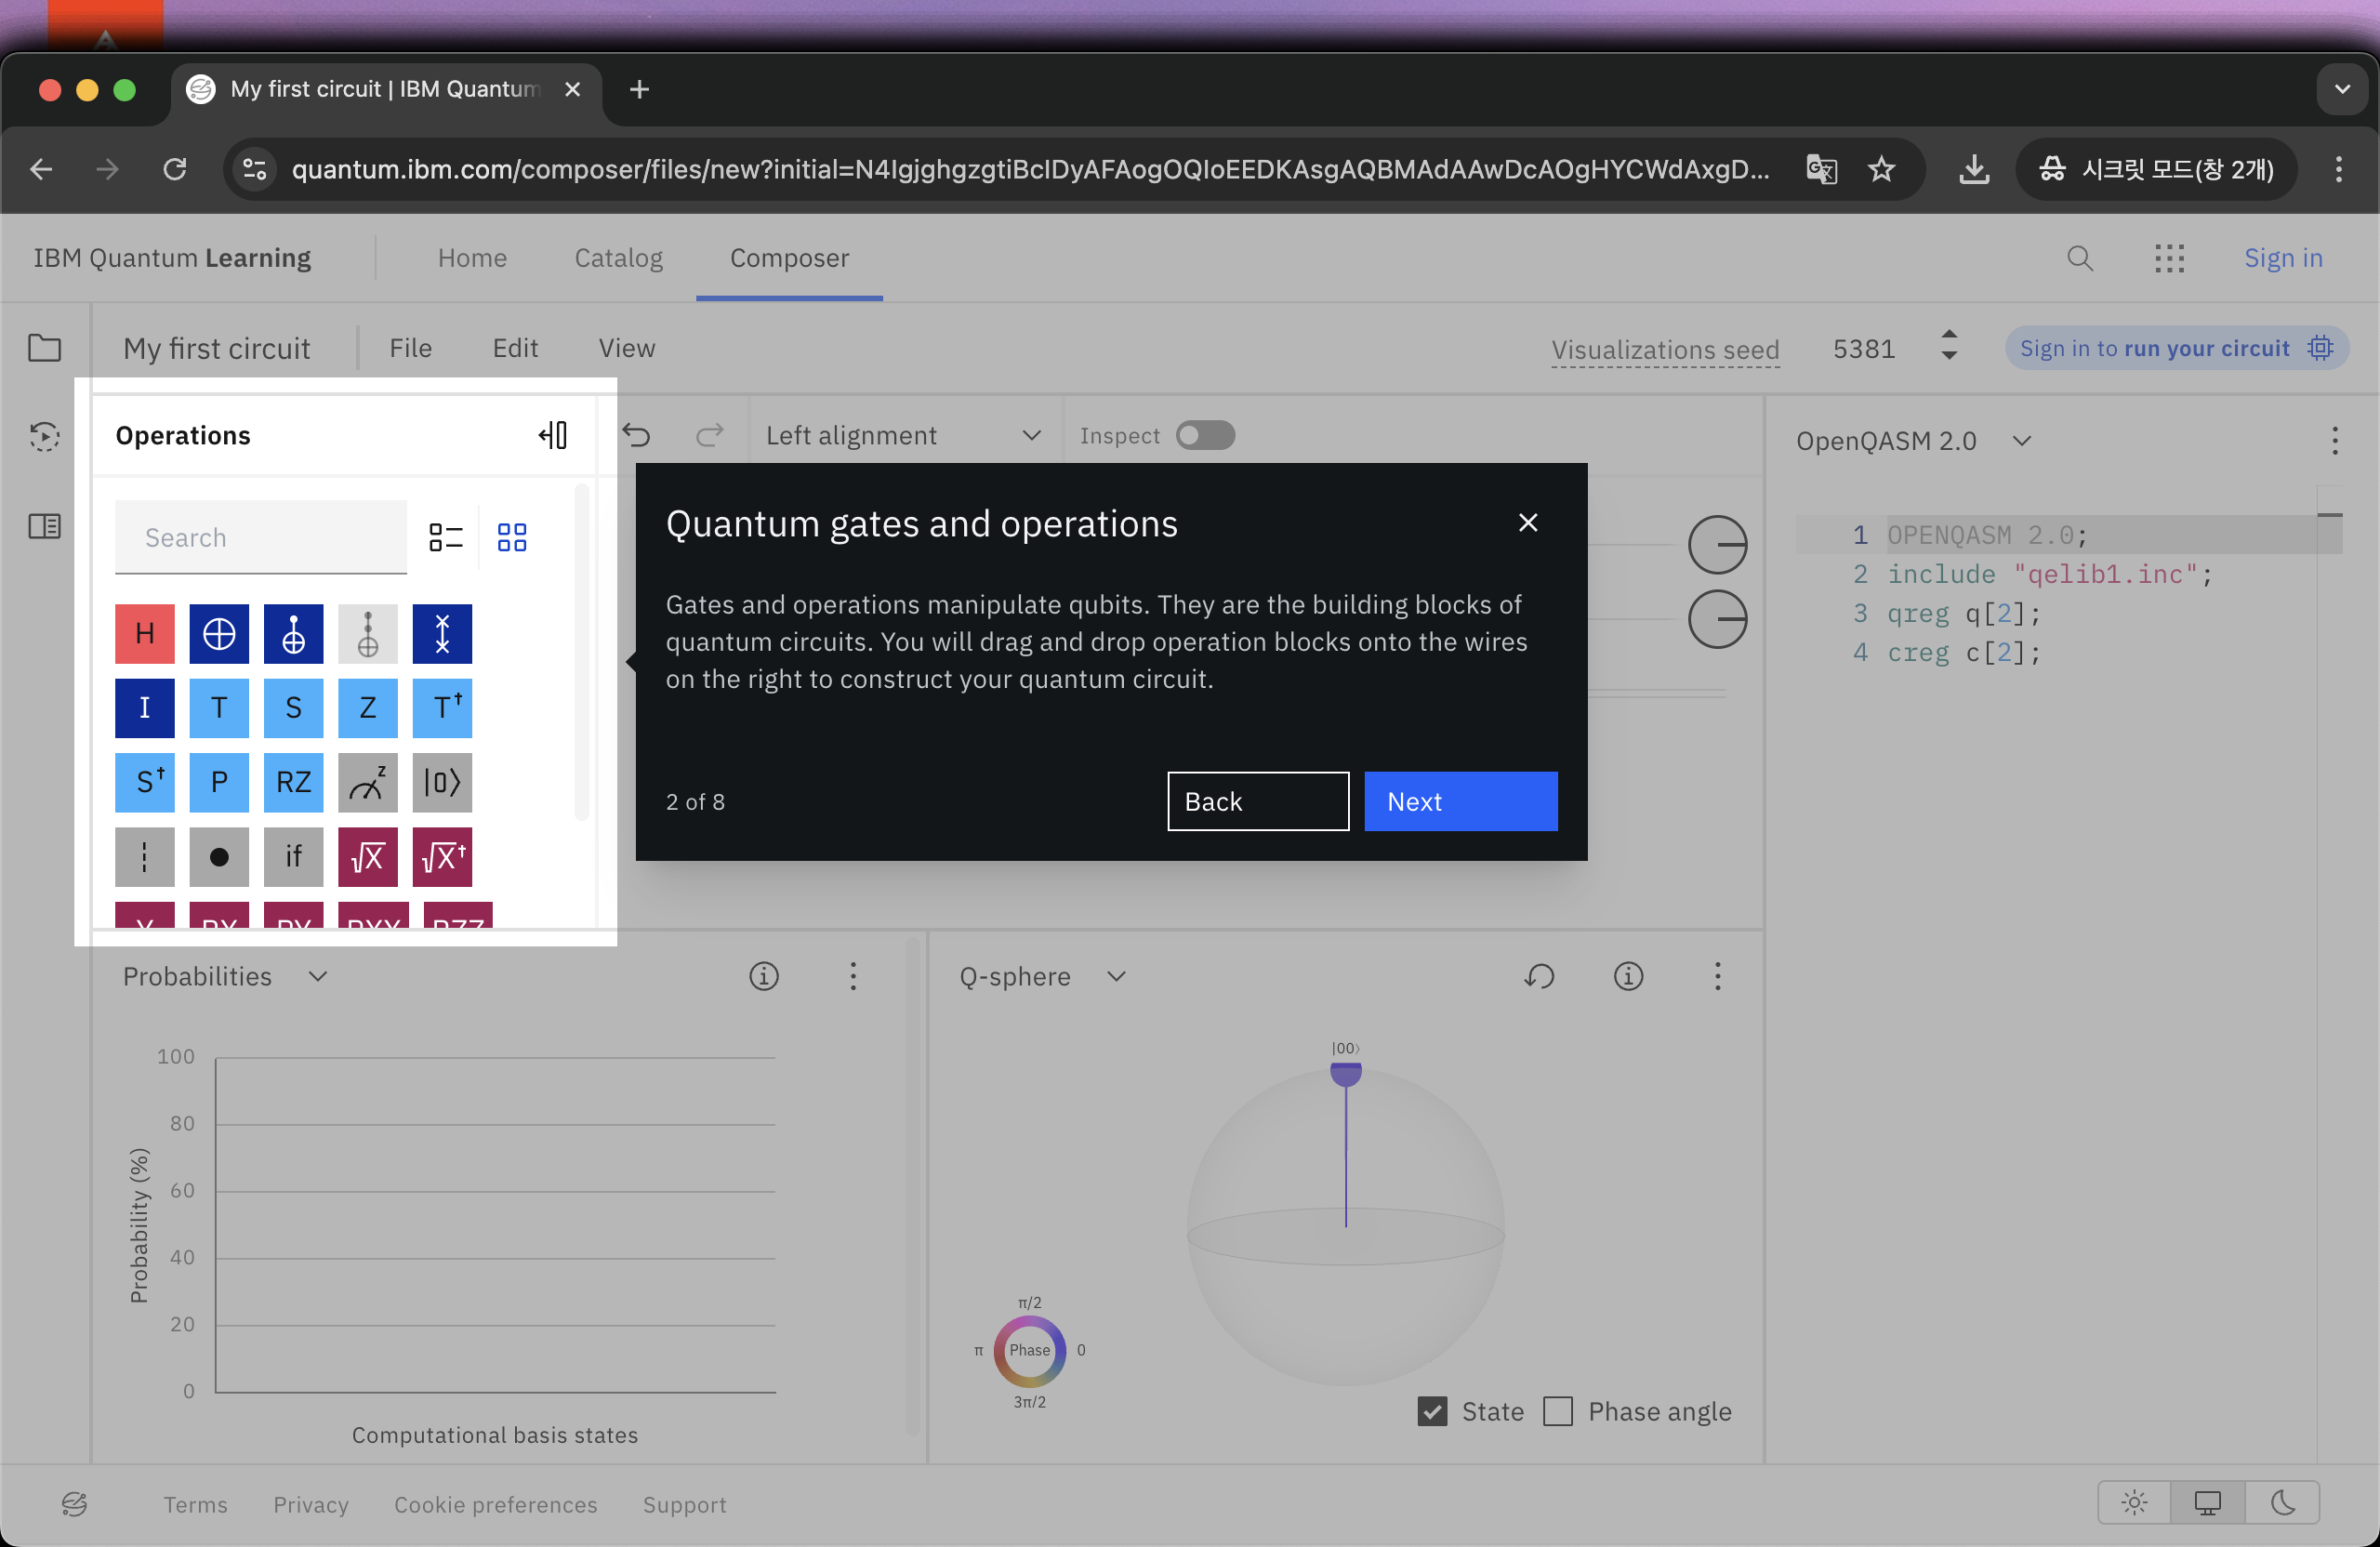
Task: Select the T gate
Action: [219, 708]
